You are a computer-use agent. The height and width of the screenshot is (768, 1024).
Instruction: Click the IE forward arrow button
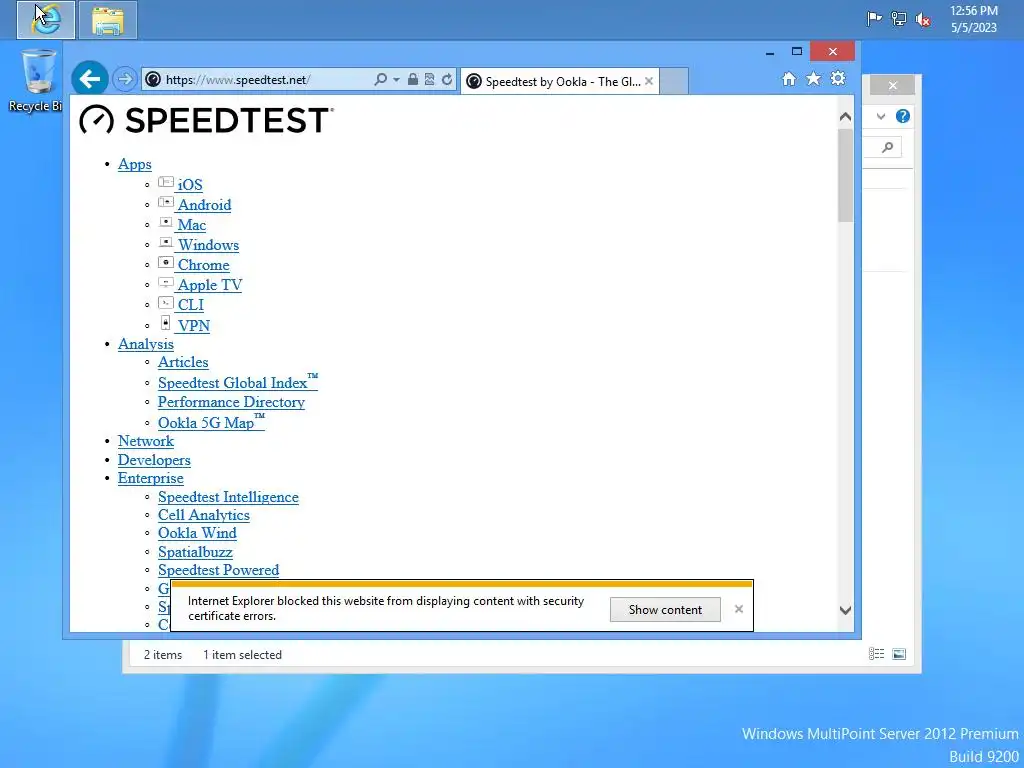coord(124,80)
